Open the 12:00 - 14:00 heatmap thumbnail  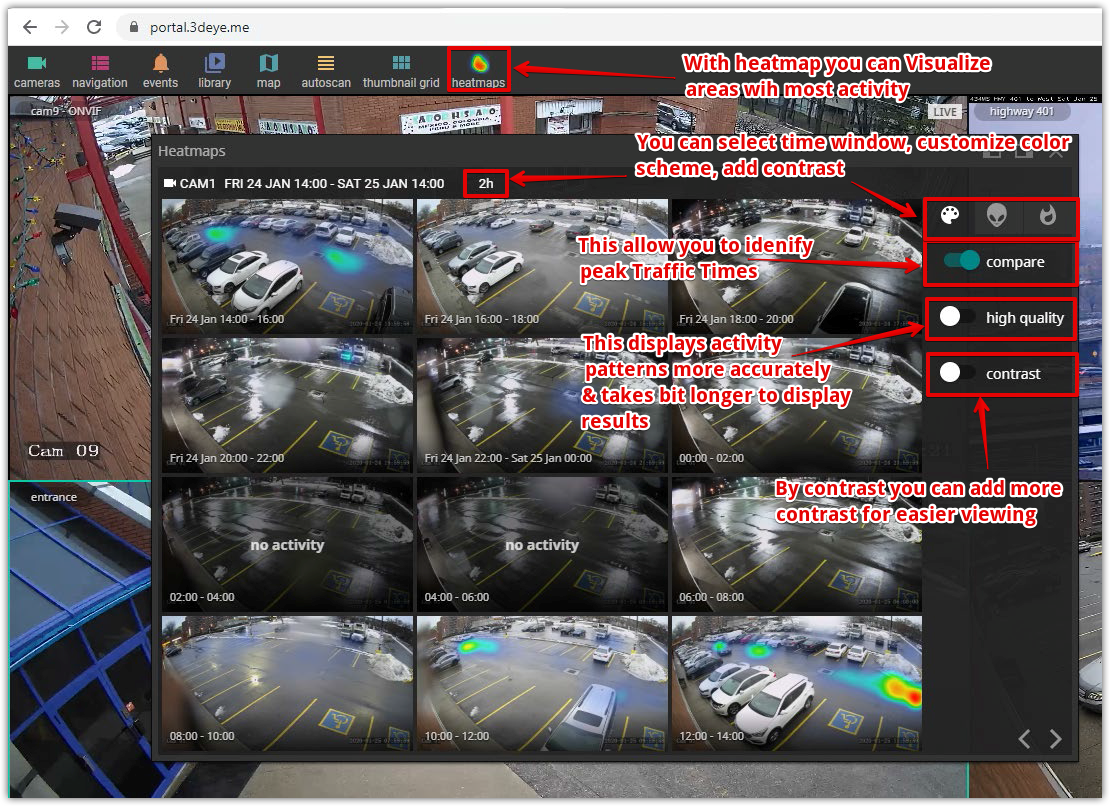796,683
